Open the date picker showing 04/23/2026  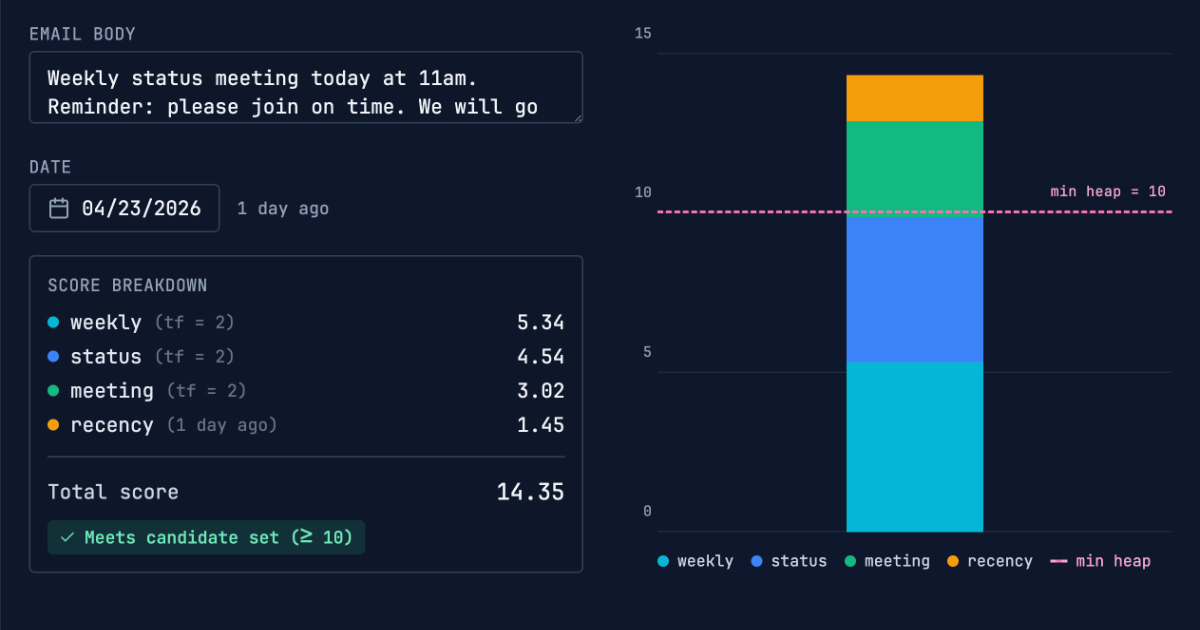(124, 208)
